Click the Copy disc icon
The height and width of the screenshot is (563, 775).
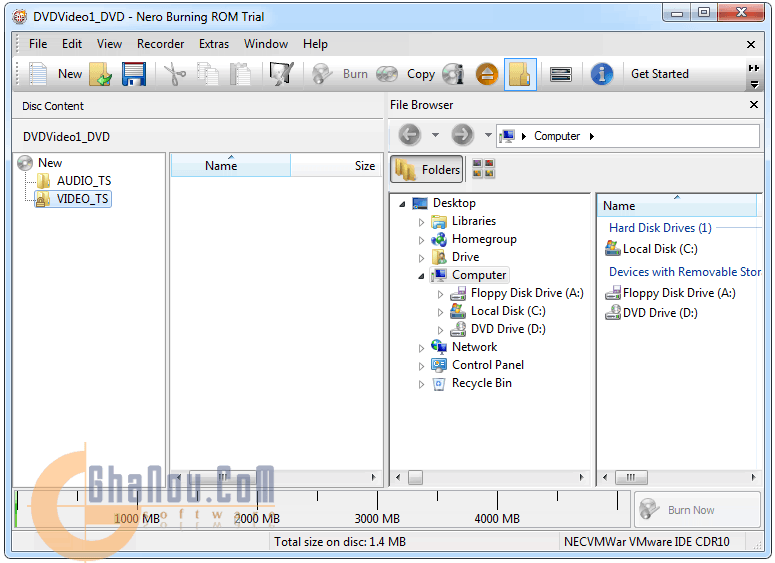pos(387,74)
